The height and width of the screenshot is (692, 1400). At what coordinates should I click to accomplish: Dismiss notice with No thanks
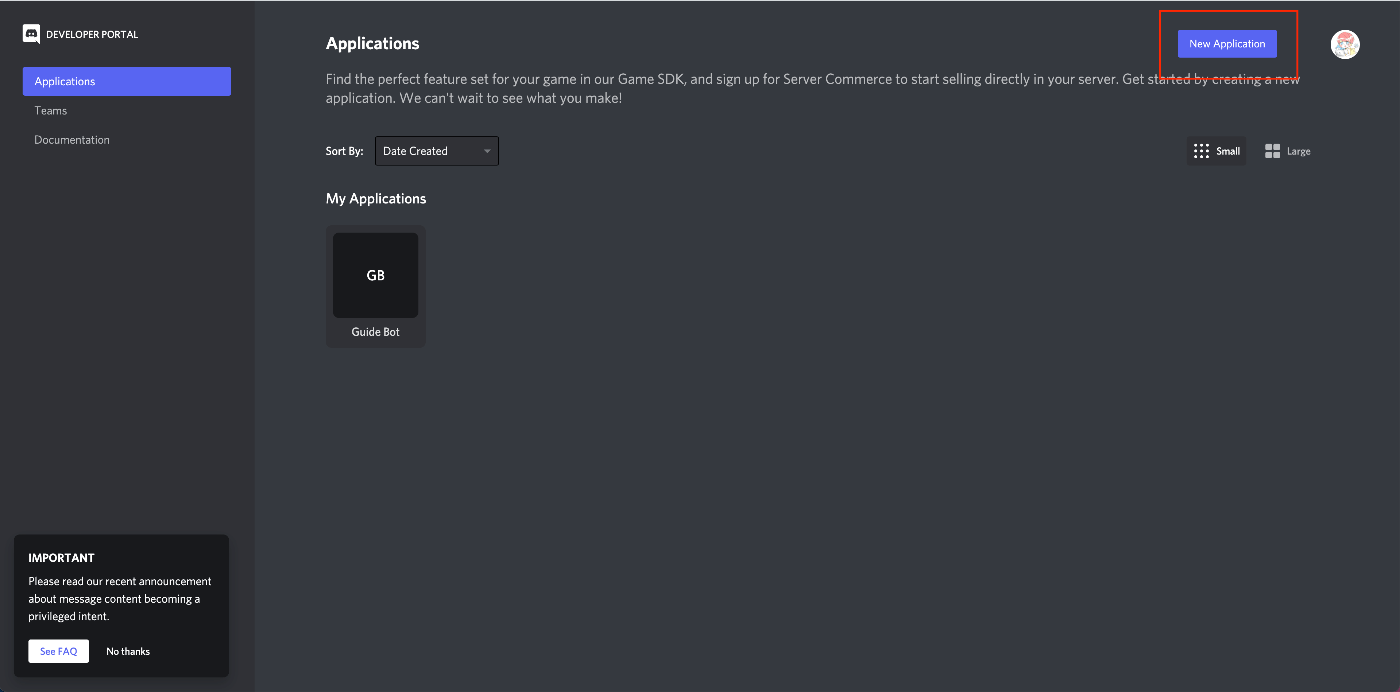click(128, 651)
